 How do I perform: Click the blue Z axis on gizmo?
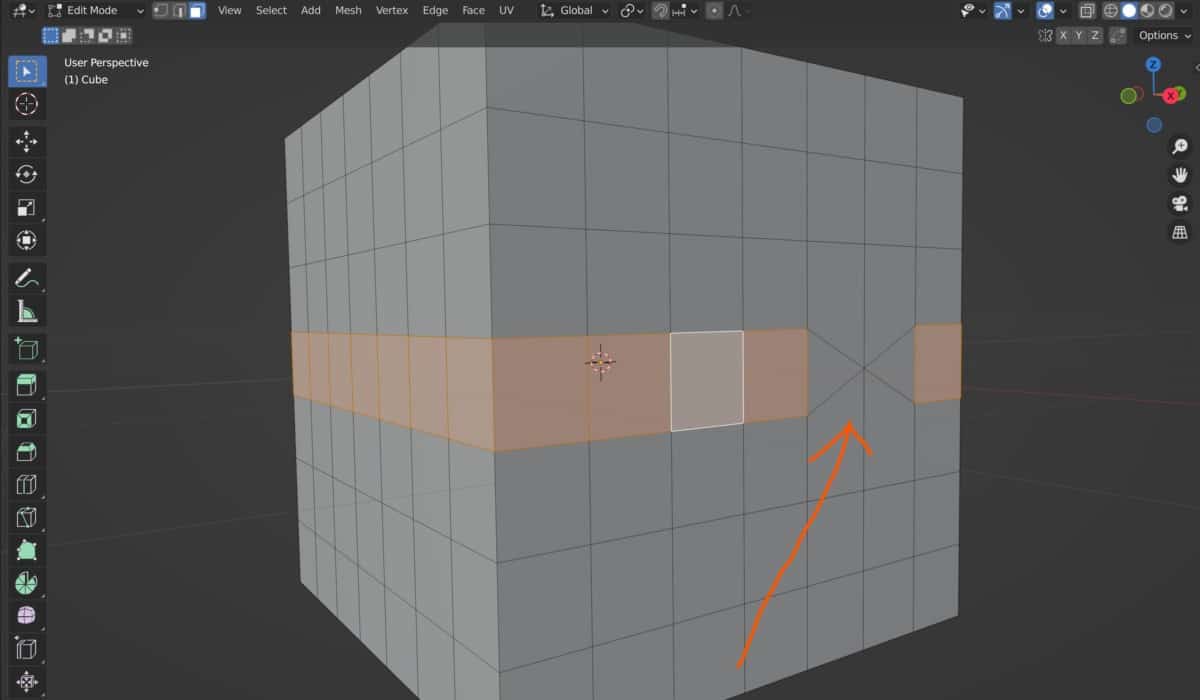pos(1153,64)
